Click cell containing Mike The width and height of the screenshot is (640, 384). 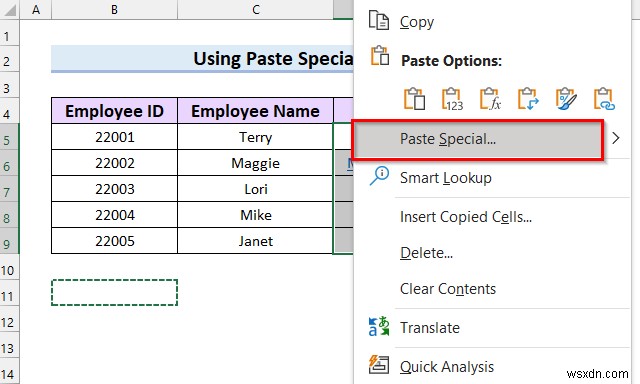(x=256, y=215)
